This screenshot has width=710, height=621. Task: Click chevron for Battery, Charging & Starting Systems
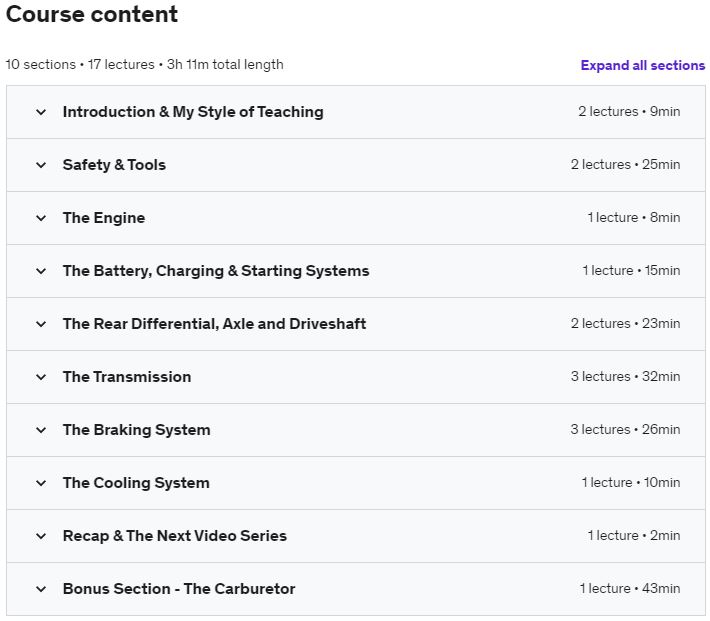coord(41,271)
